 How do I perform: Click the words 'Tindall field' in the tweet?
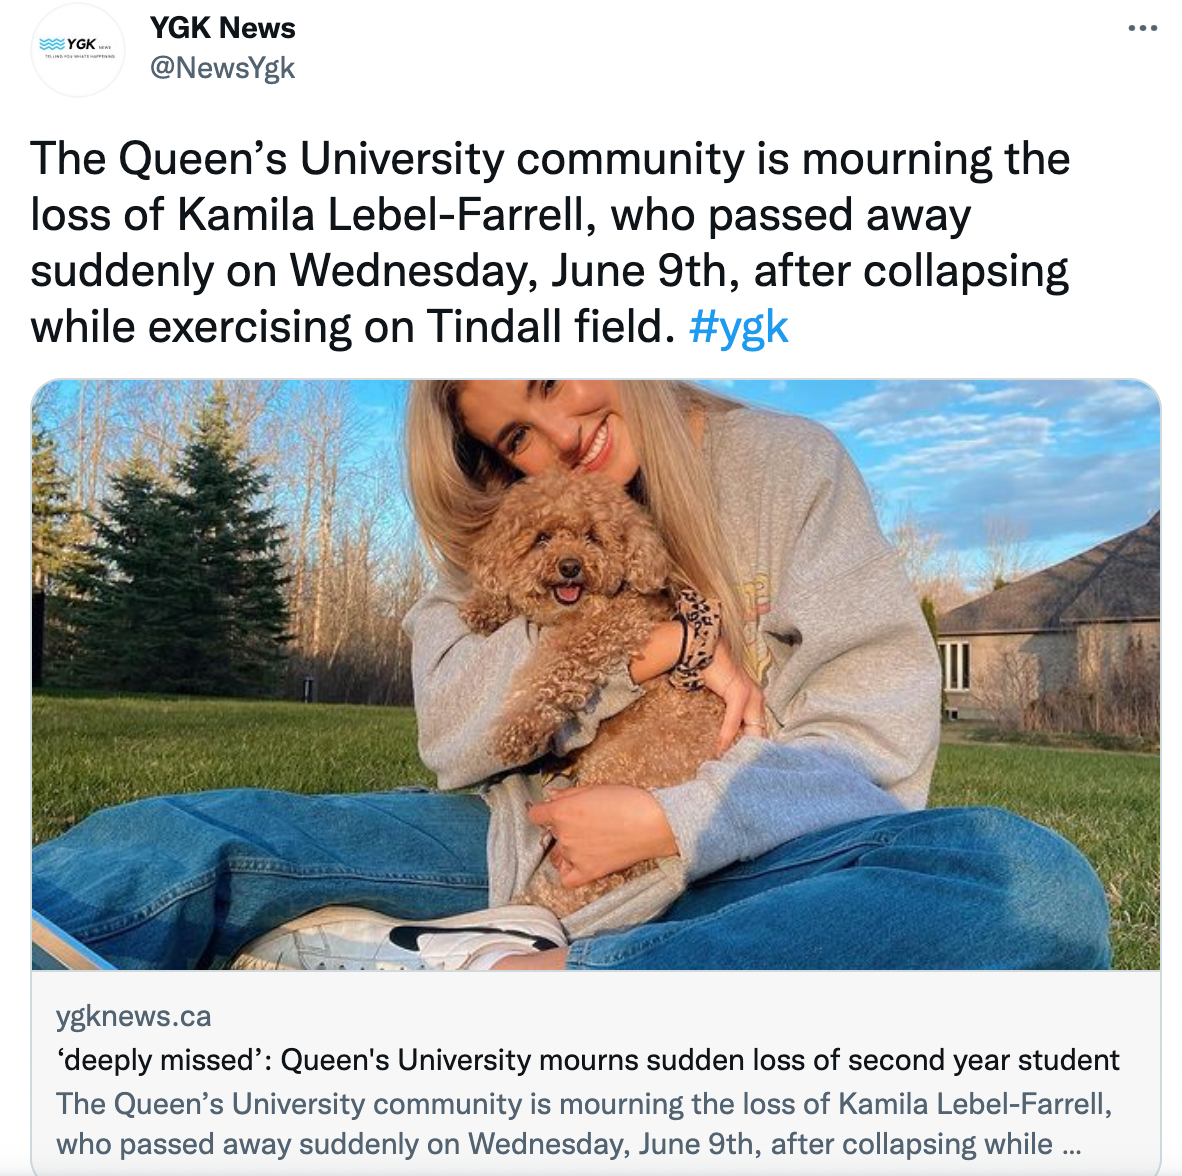click(x=550, y=328)
